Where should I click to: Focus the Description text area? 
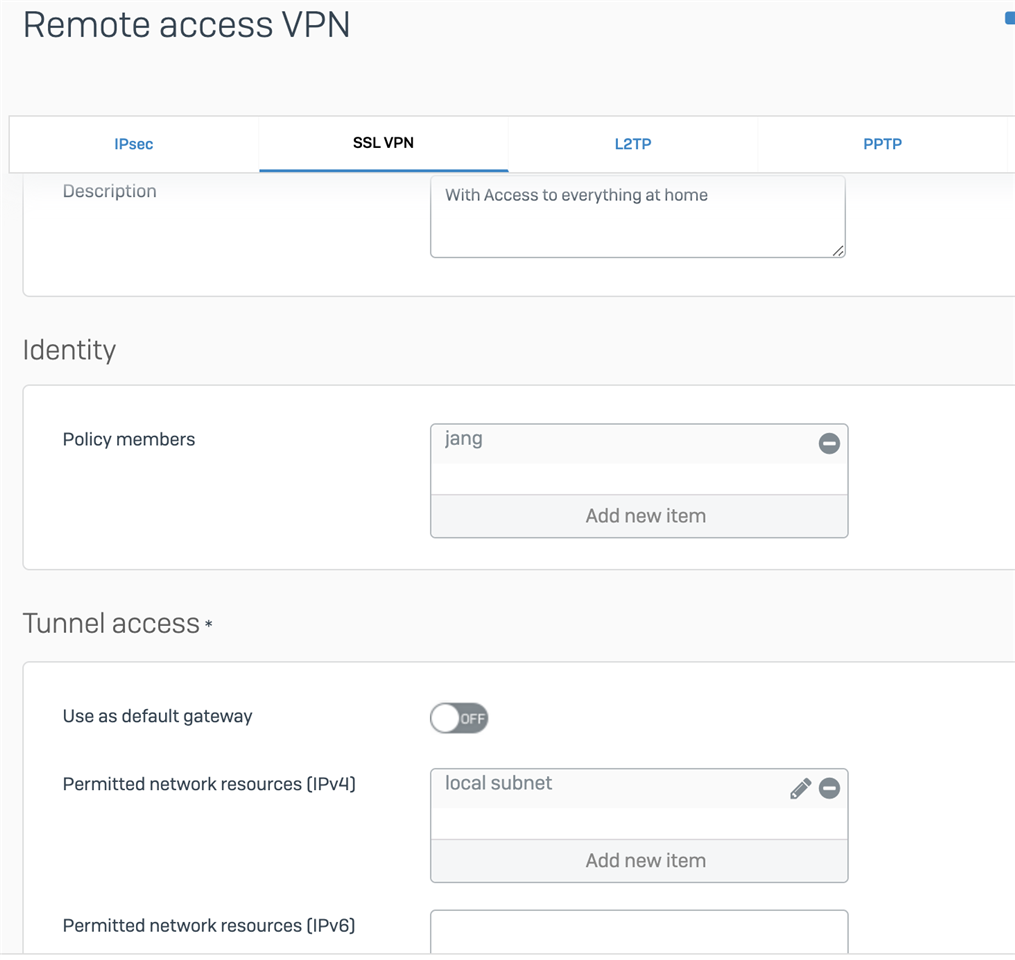pyautogui.click(x=638, y=217)
